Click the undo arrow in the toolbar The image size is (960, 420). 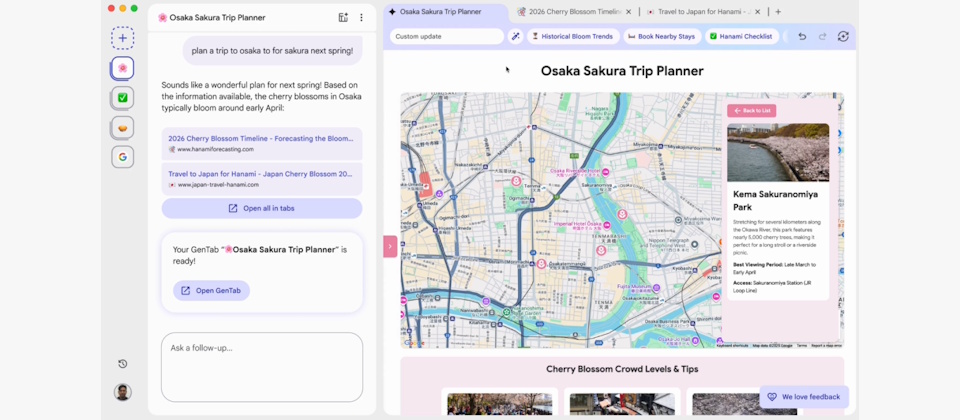pos(802,36)
